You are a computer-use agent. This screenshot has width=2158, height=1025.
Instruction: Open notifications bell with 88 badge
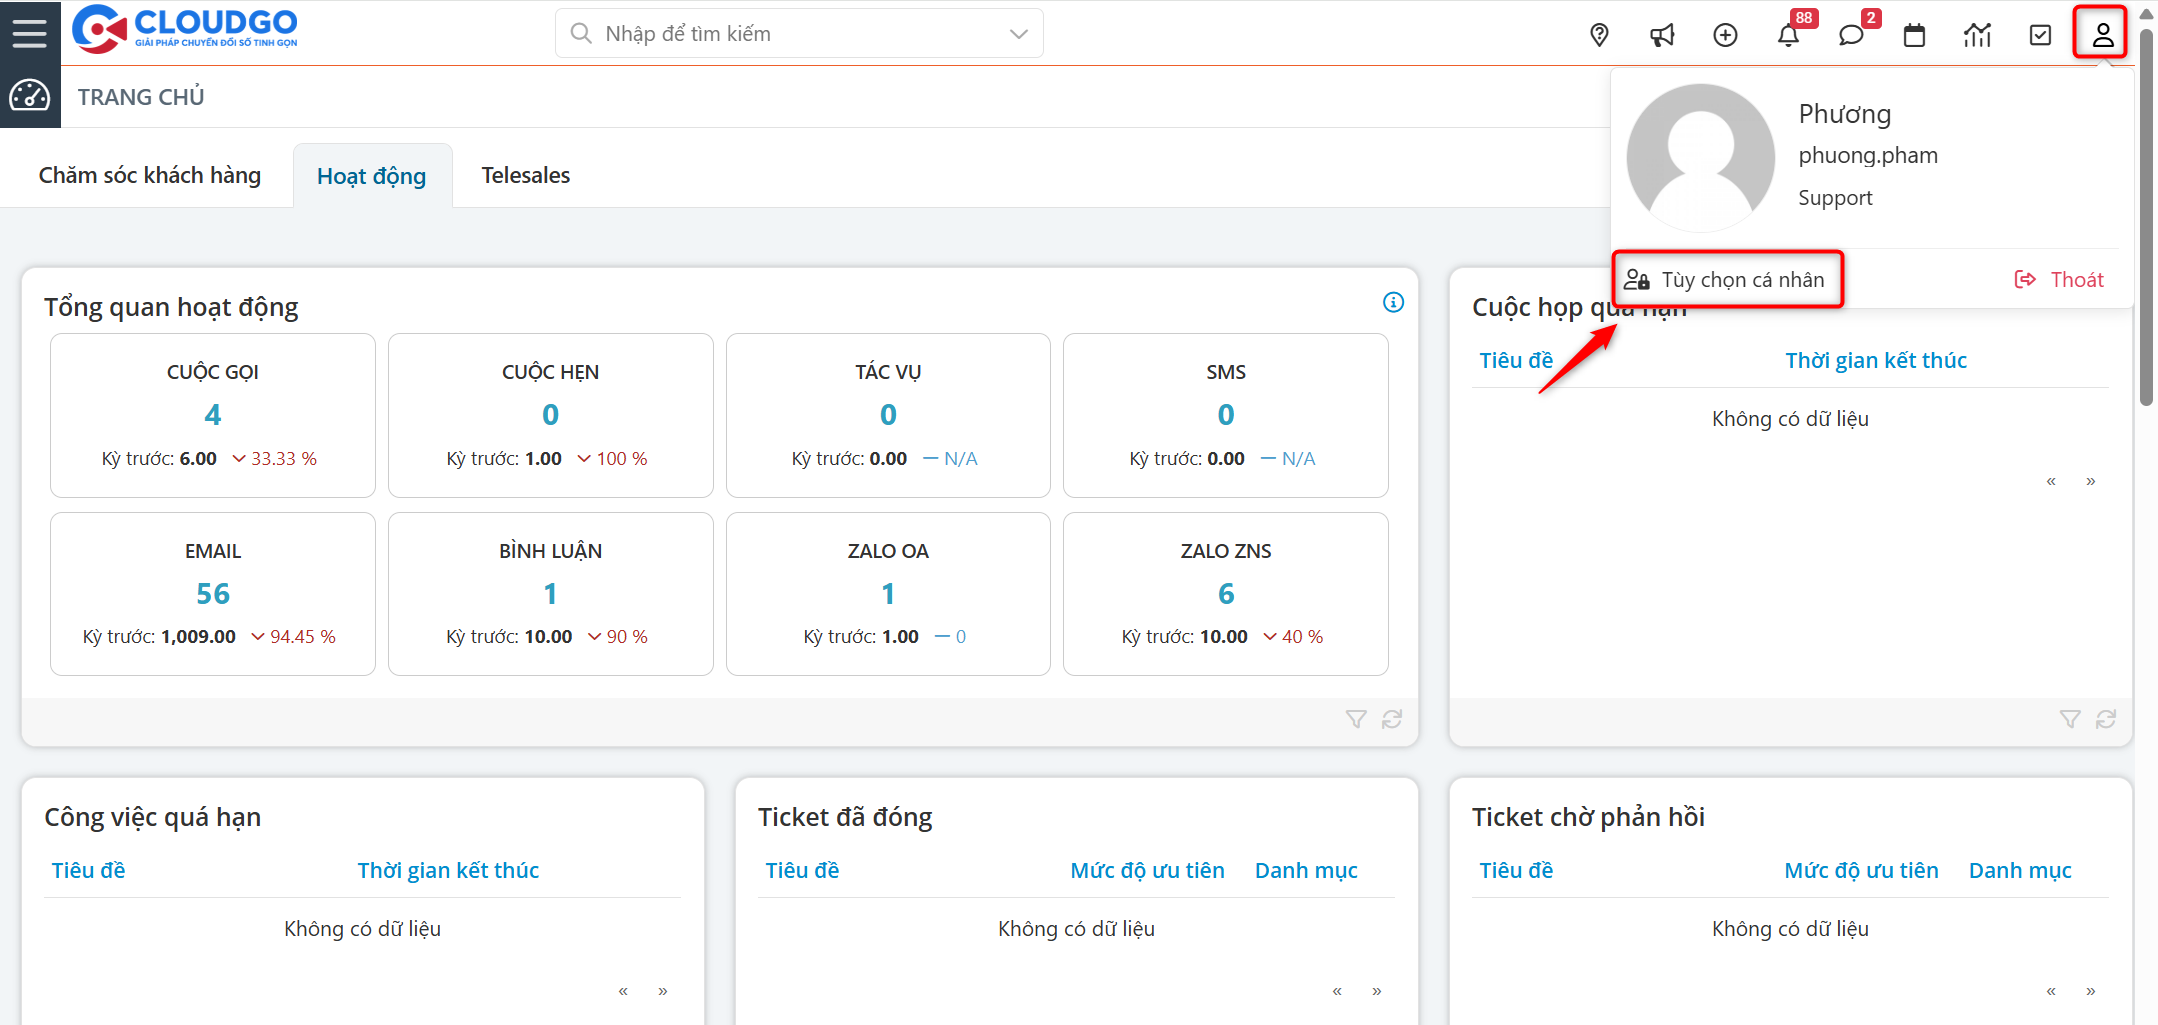coord(1788,35)
